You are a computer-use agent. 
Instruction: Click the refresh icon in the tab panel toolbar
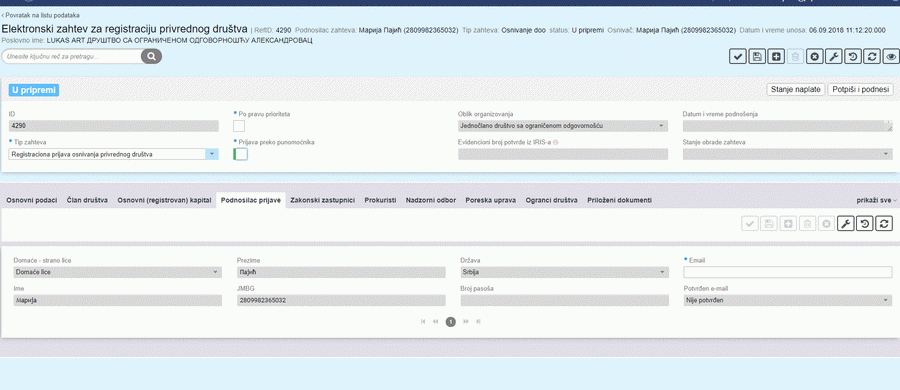(885, 223)
